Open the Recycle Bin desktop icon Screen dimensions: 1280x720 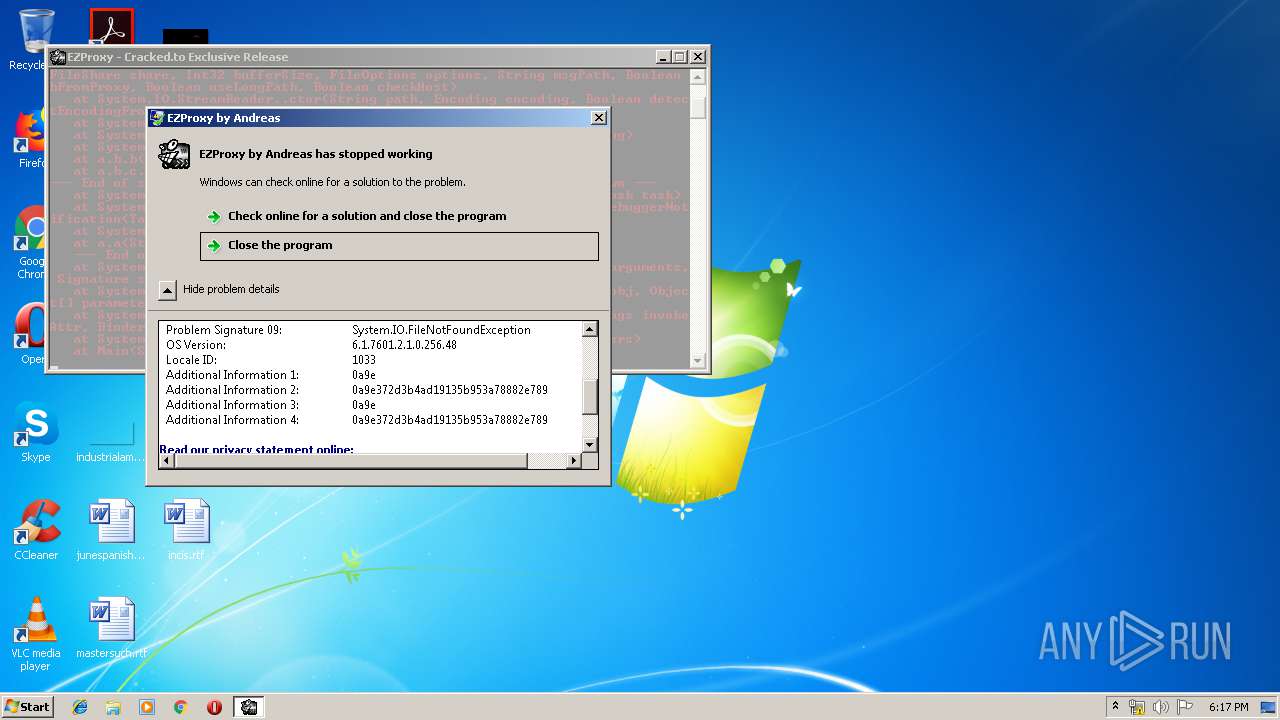coord(36,35)
